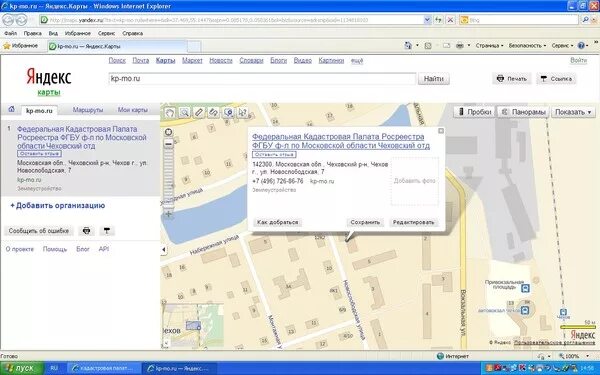Click the Почта link in top navigation
Viewport: 600px width, 375px height.
click(140, 60)
